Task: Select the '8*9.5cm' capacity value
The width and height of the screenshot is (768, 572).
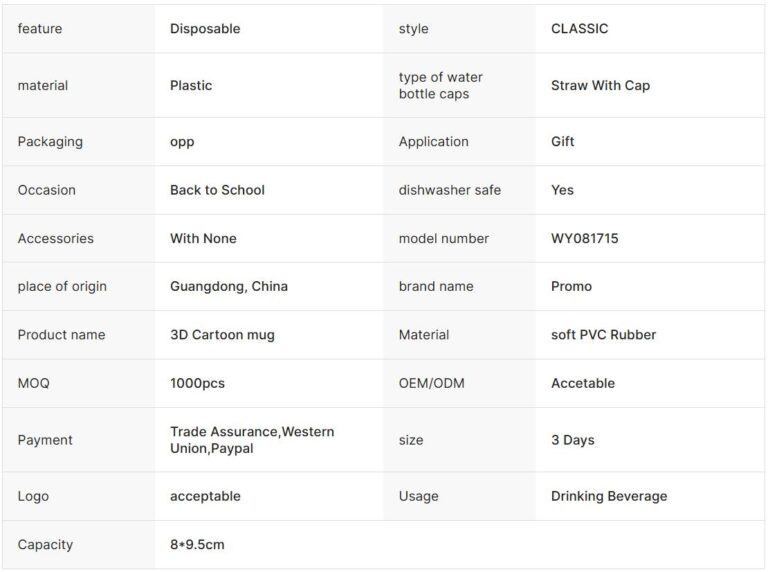Action: click(198, 545)
